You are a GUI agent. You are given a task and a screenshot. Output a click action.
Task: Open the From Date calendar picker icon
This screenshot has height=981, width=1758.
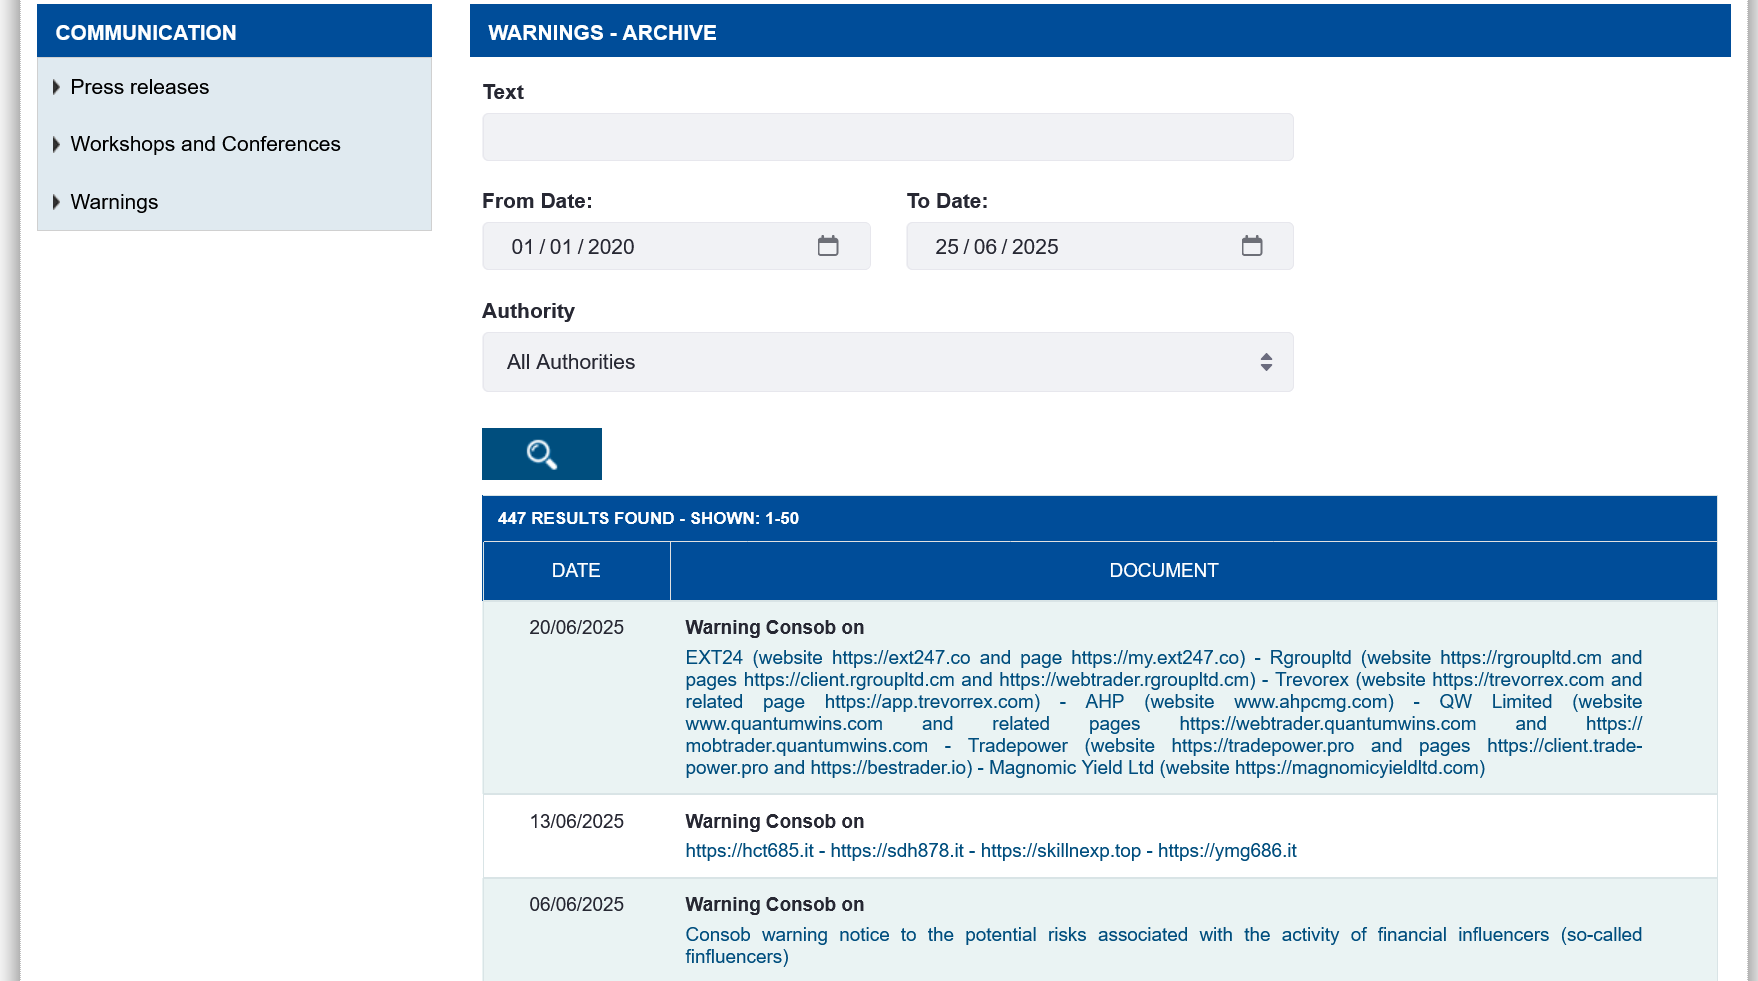[x=828, y=246]
